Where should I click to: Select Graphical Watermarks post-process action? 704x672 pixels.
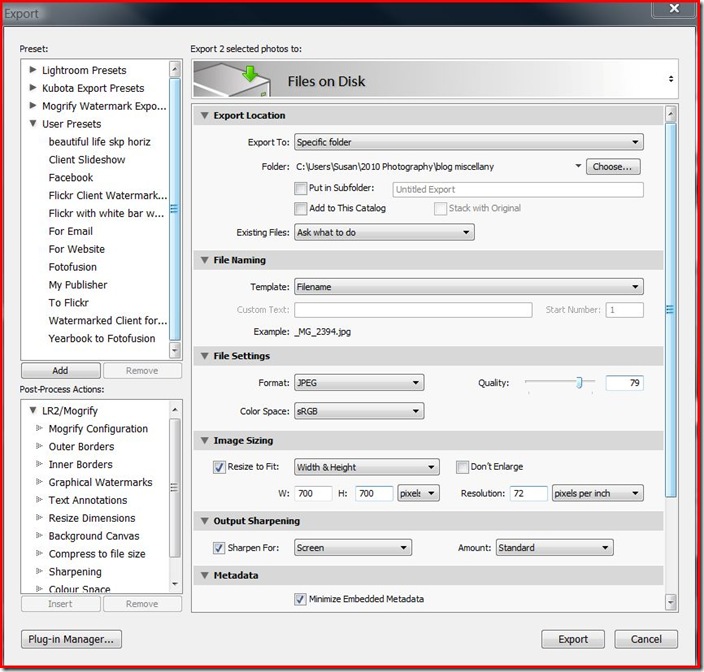pos(100,483)
